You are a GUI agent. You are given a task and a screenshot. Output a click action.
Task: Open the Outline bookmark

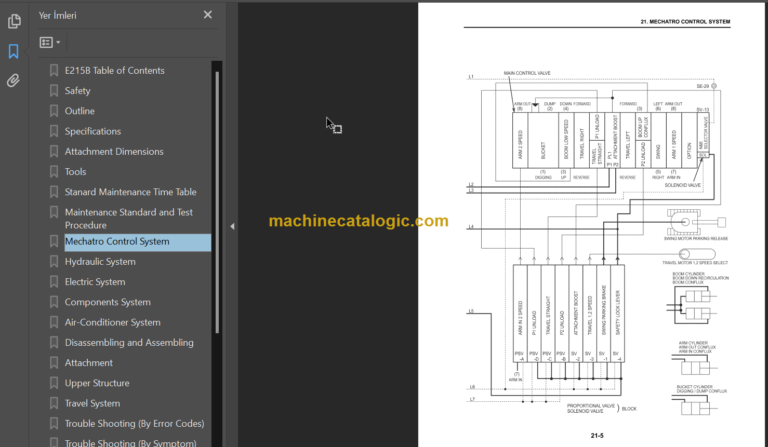[x=79, y=111]
